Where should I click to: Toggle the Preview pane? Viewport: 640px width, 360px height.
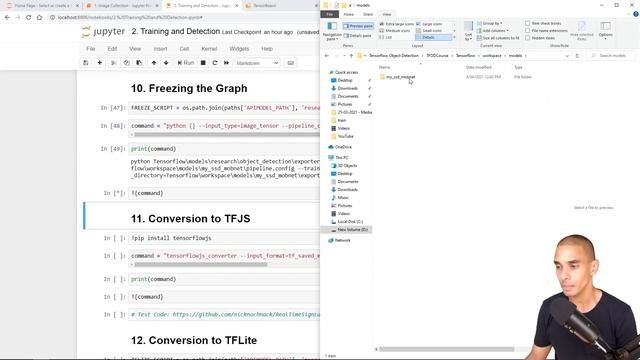click(x=358, y=26)
